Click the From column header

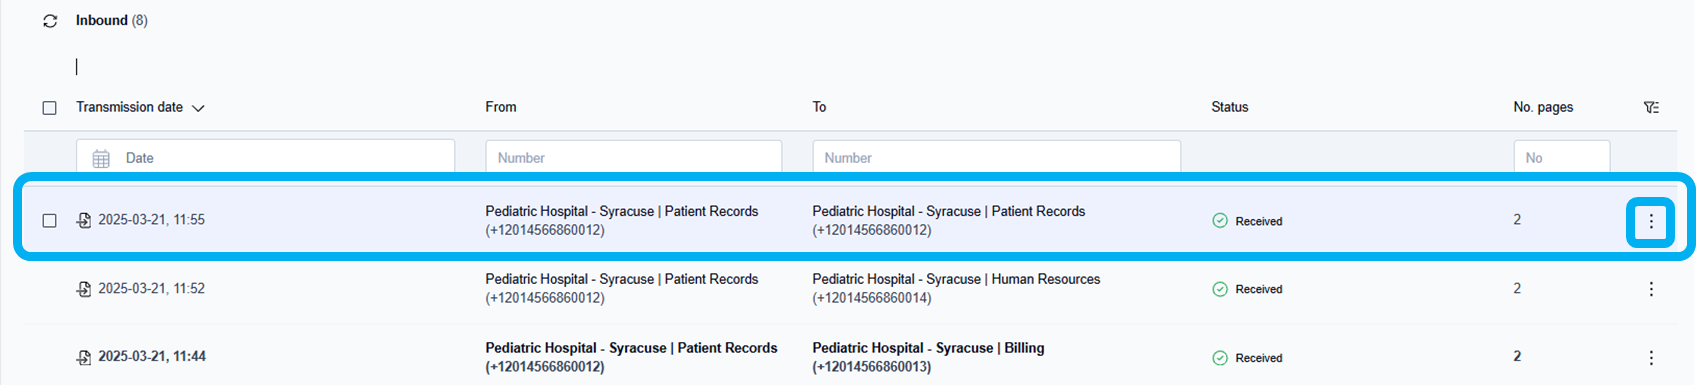coord(501,107)
